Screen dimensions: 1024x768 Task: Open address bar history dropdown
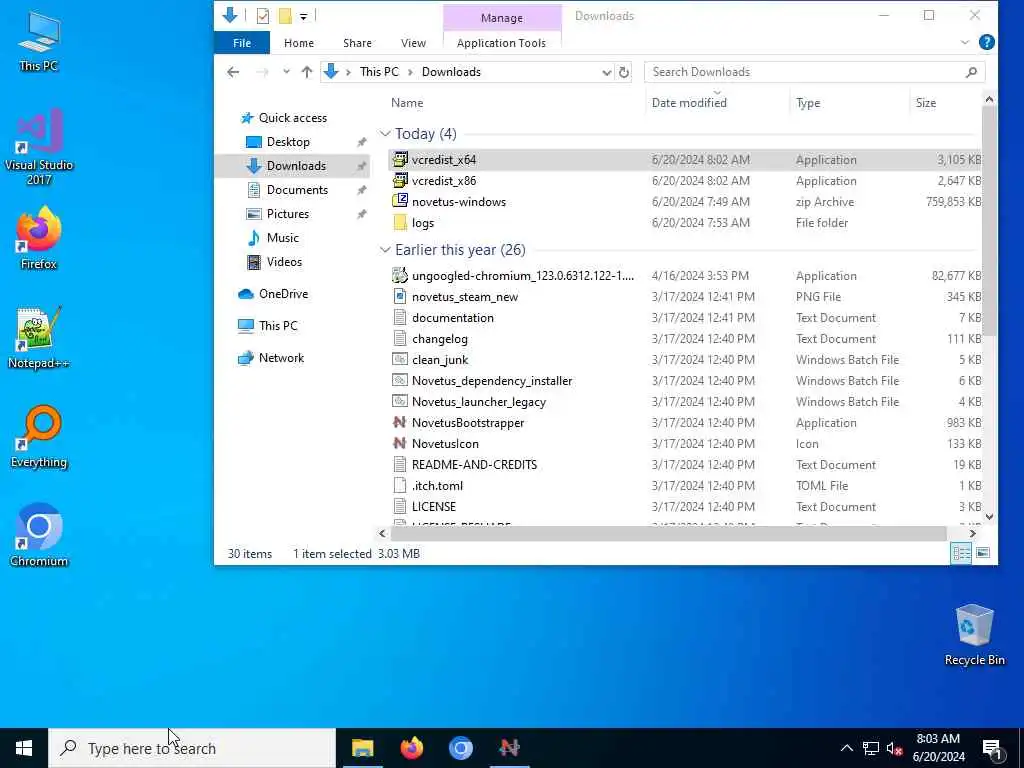tap(606, 72)
